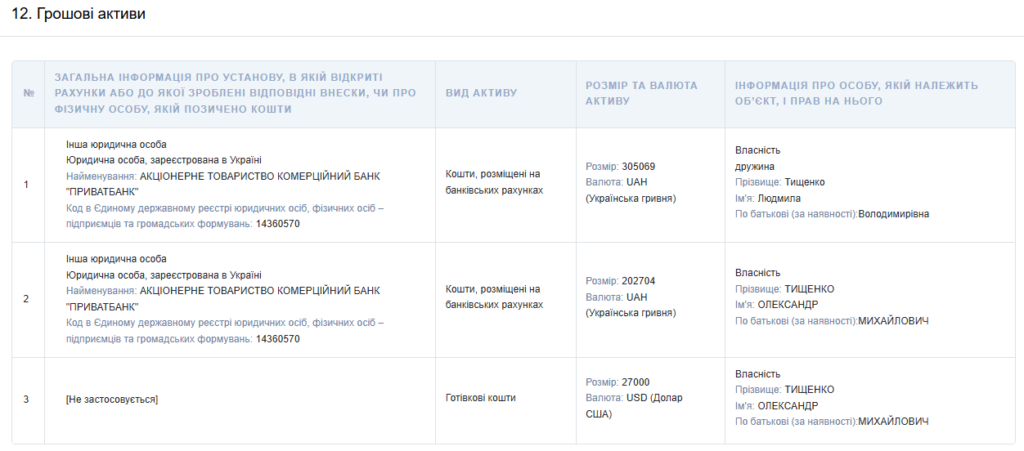This screenshot has height=451, width=1024.
Task: Click the registry code 14360570 in row 2
Action: tap(278, 339)
